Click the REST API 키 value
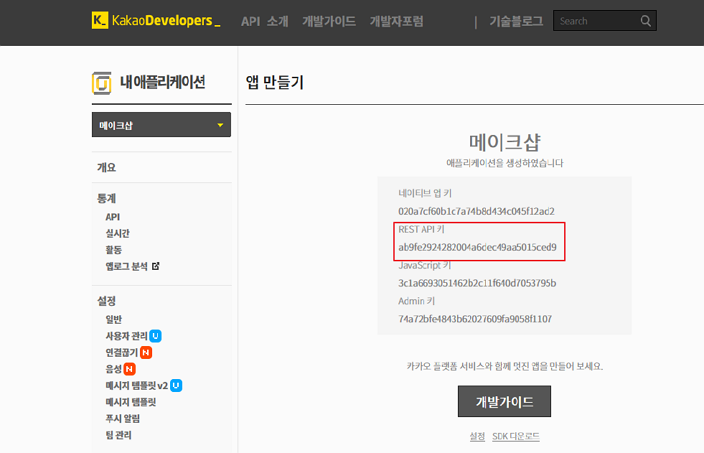Image resolution: width=704 pixels, height=453 pixels. [x=477, y=247]
